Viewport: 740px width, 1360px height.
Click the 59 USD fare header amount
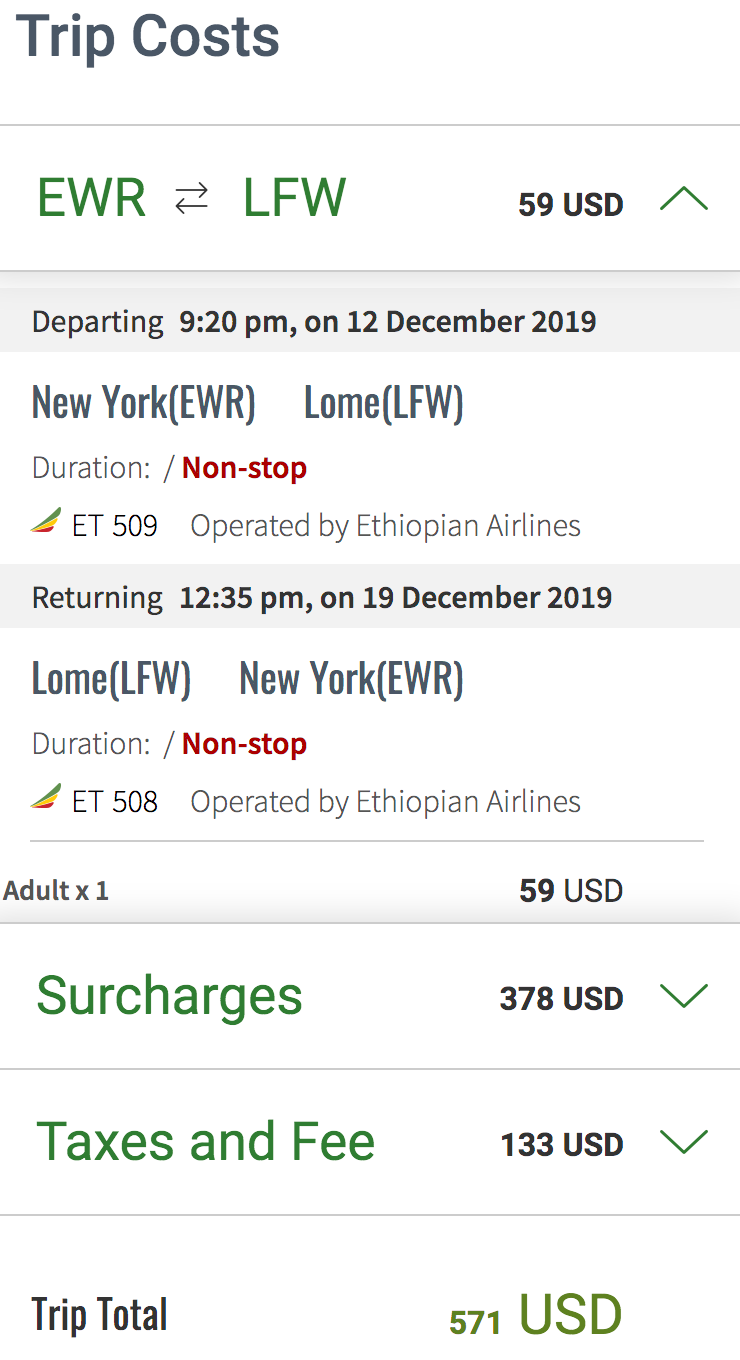[571, 204]
